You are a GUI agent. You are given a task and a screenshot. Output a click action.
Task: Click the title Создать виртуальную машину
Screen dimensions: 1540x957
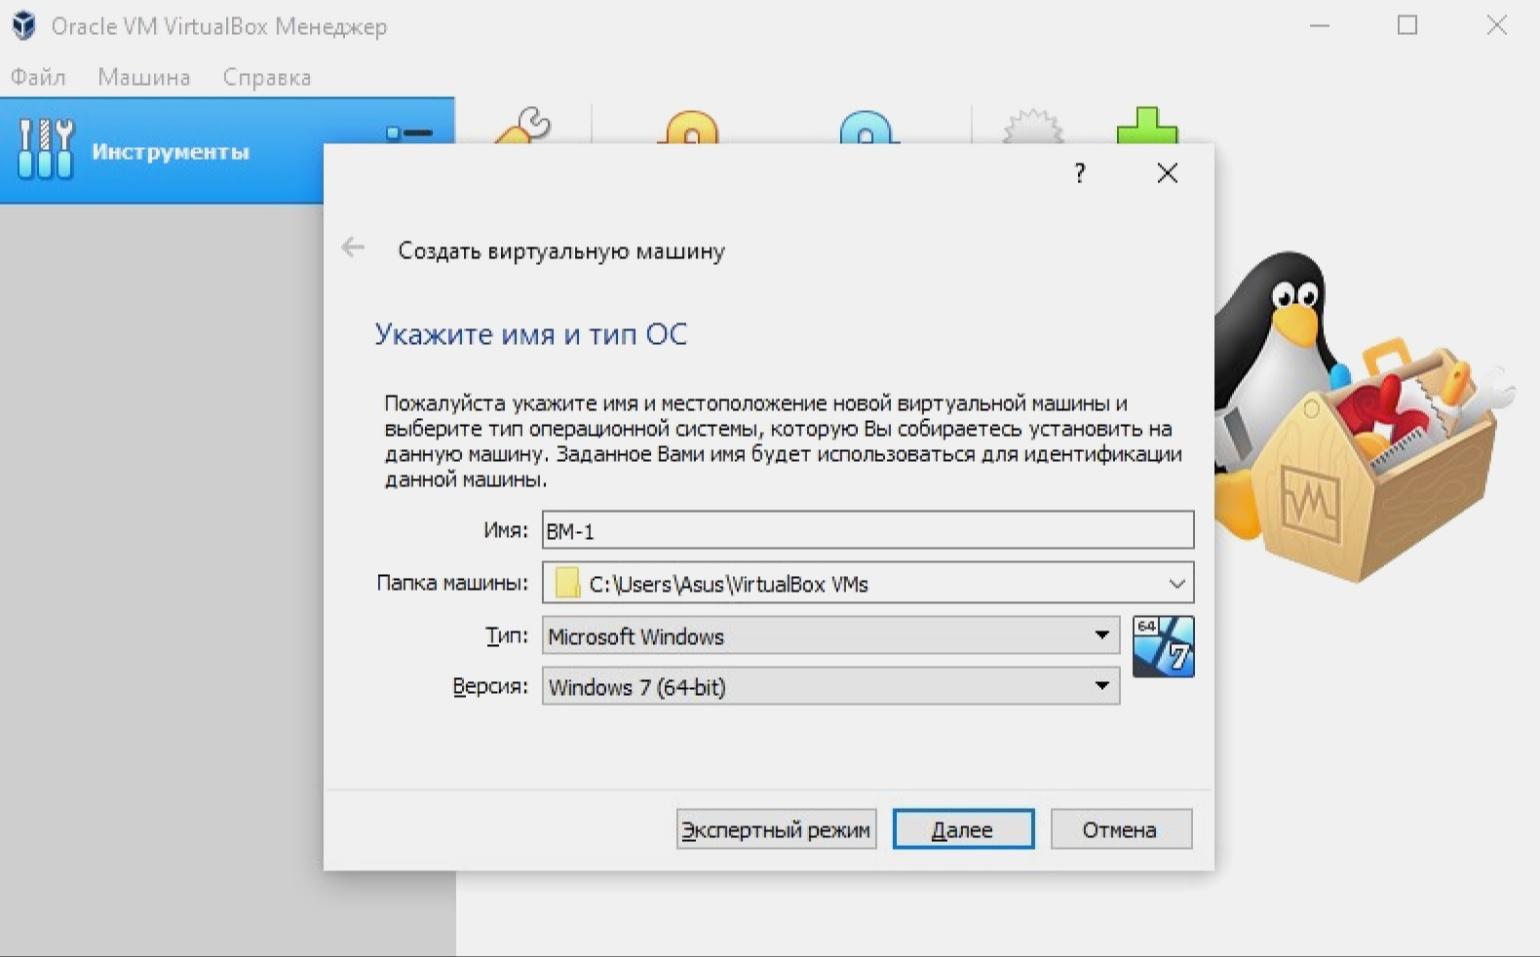pos(561,251)
